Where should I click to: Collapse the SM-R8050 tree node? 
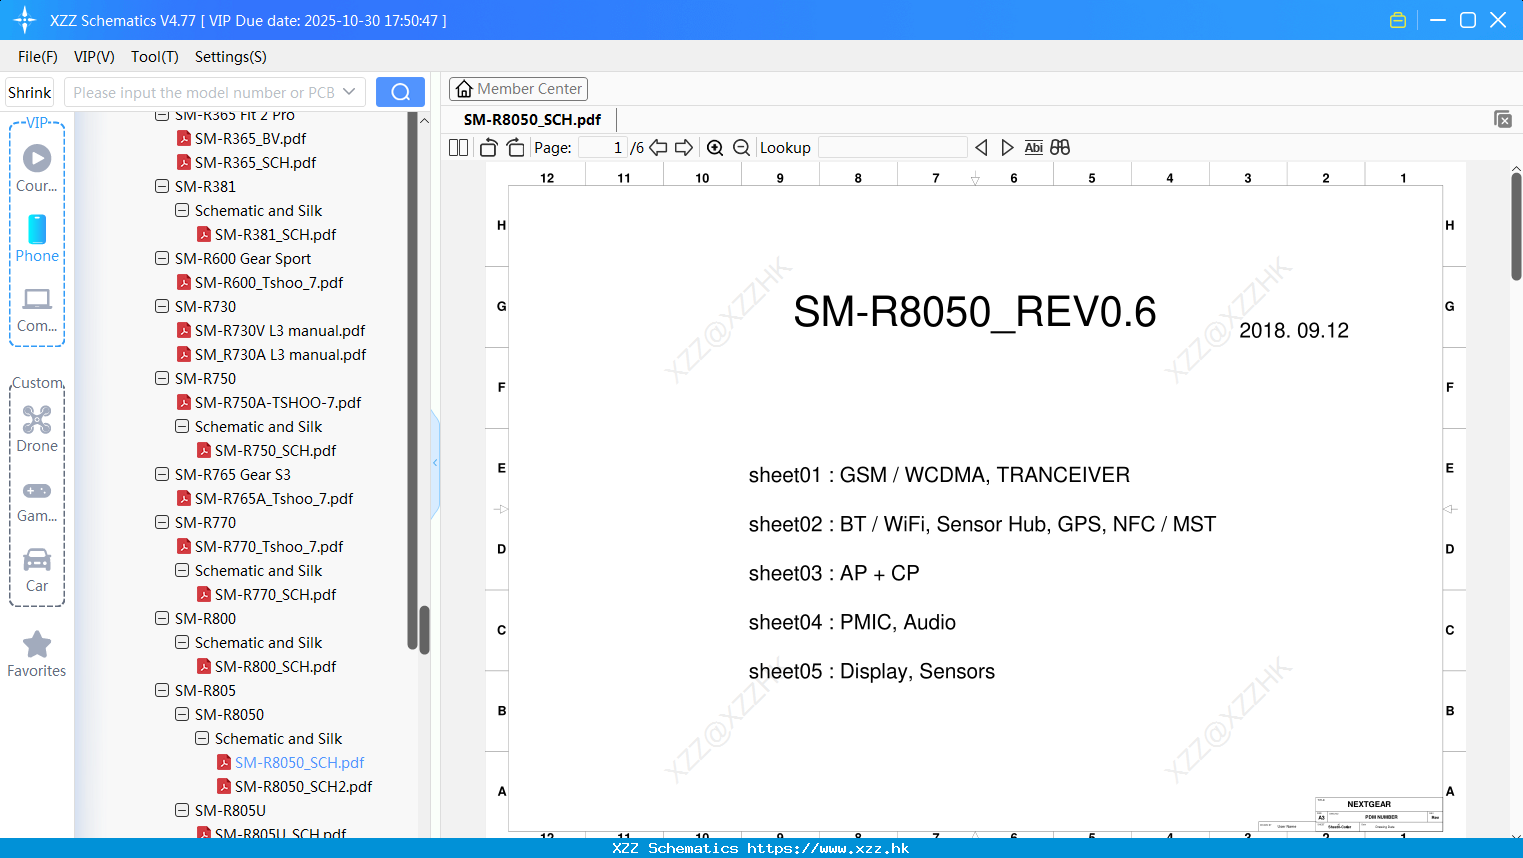[x=182, y=714]
